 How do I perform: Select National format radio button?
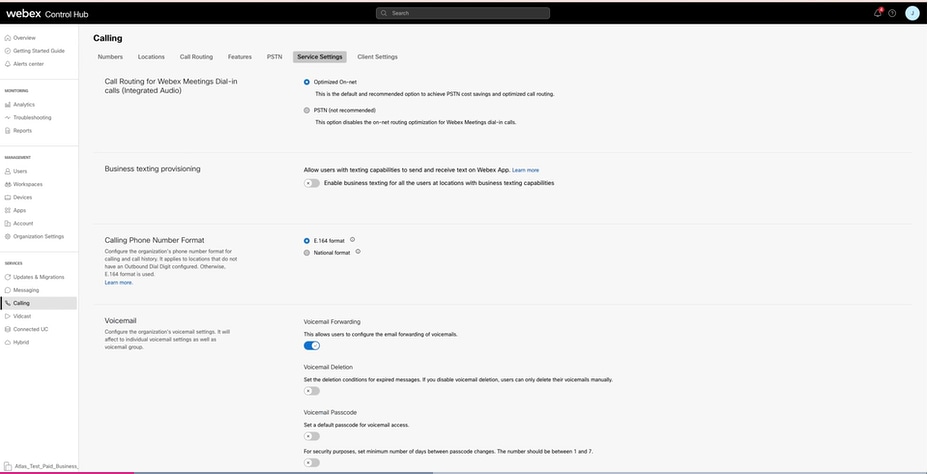pyautogui.click(x=307, y=253)
